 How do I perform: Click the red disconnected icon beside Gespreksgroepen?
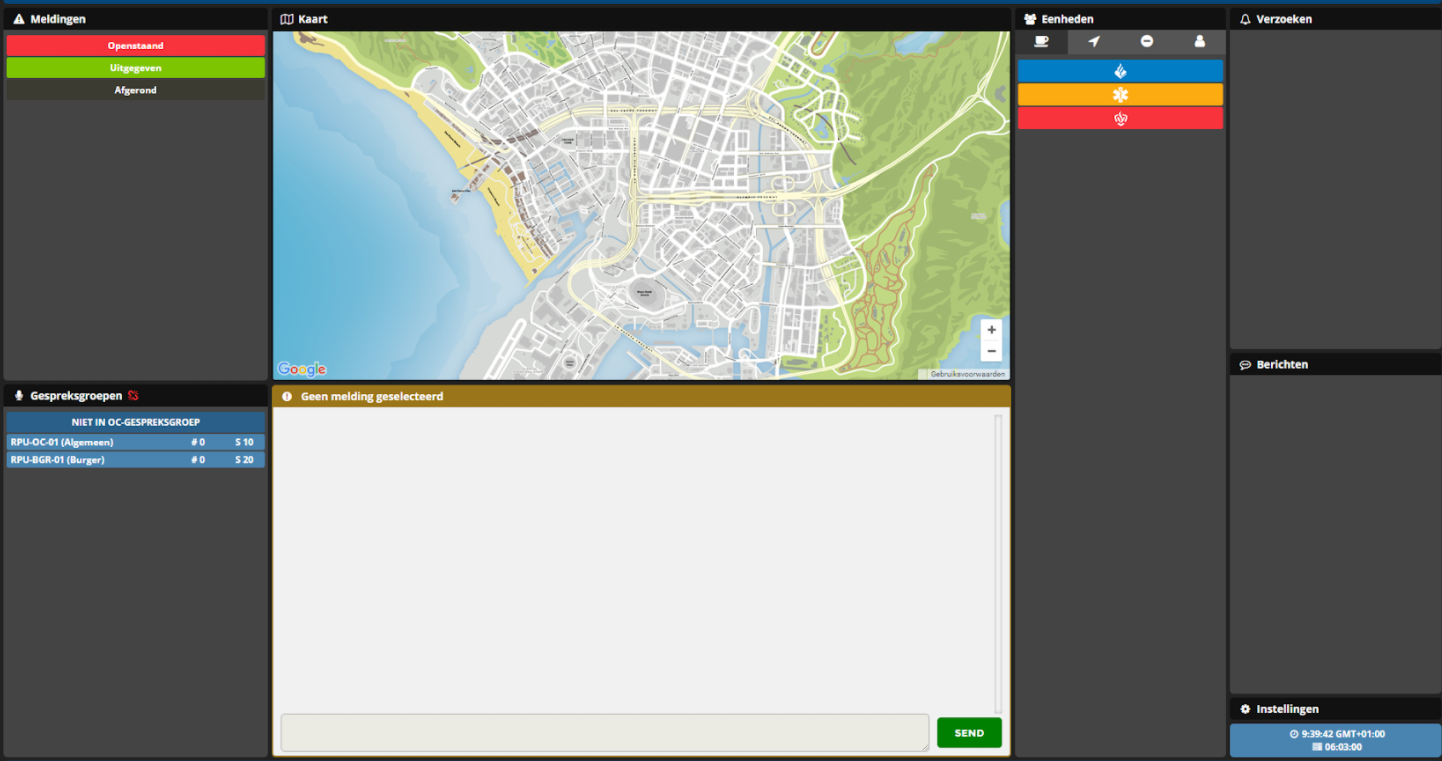(x=133, y=396)
